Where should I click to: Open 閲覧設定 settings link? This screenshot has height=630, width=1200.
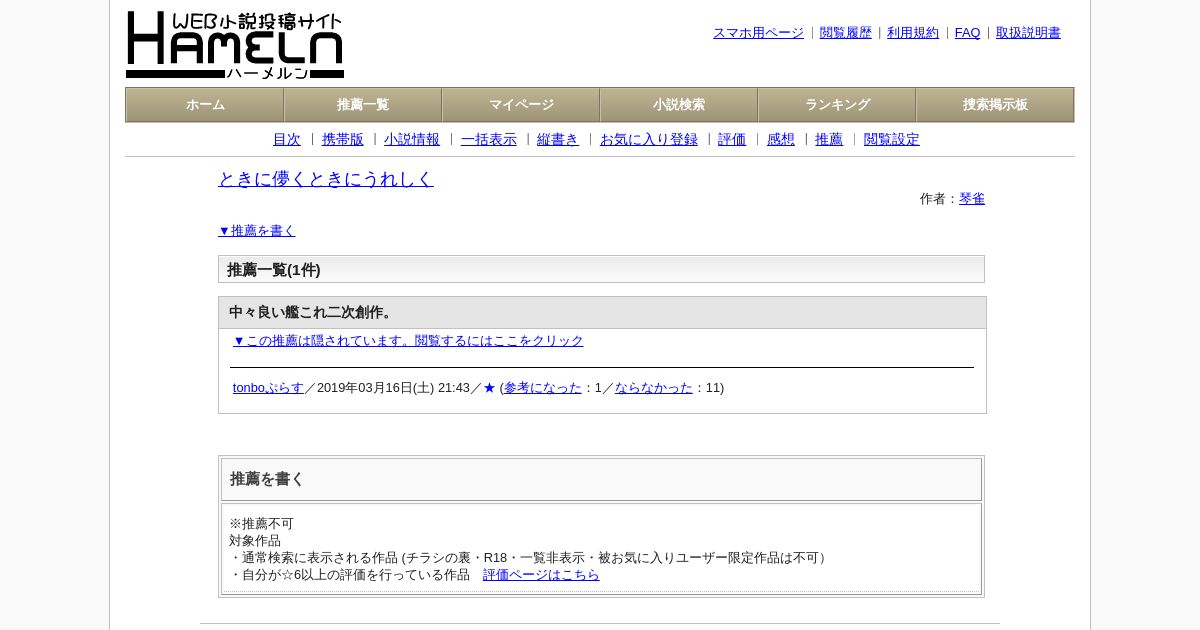[892, 140]
